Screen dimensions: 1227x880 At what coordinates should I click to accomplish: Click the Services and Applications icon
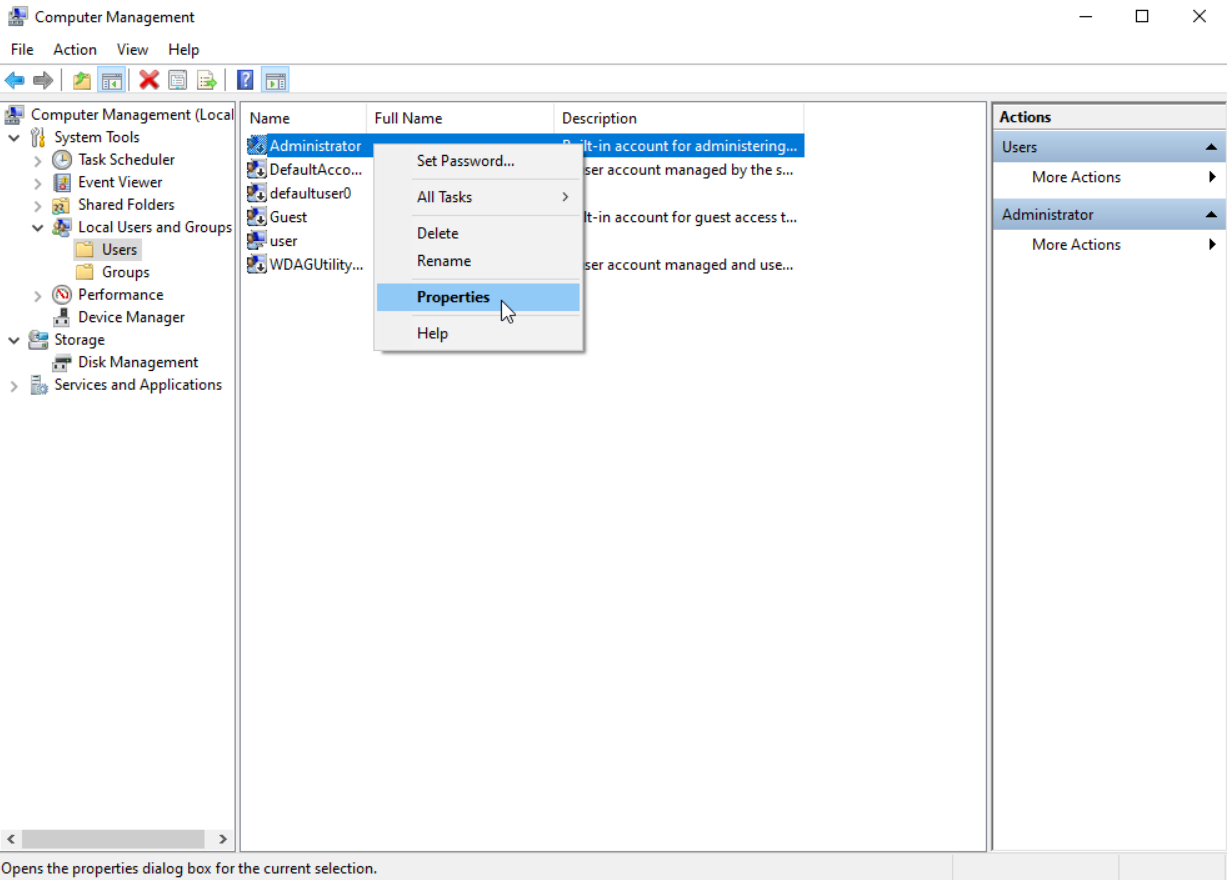39,385
